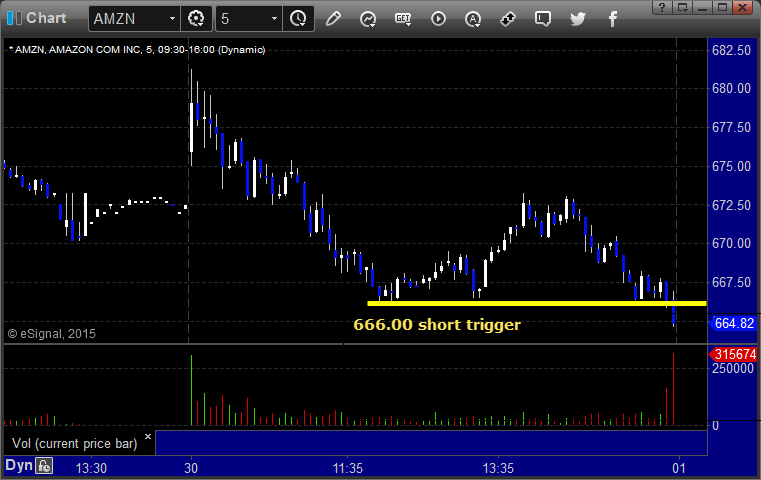Click the 667.50 price axis label
The width and height of the screenshot is (761, 480).
coord(731,282)
